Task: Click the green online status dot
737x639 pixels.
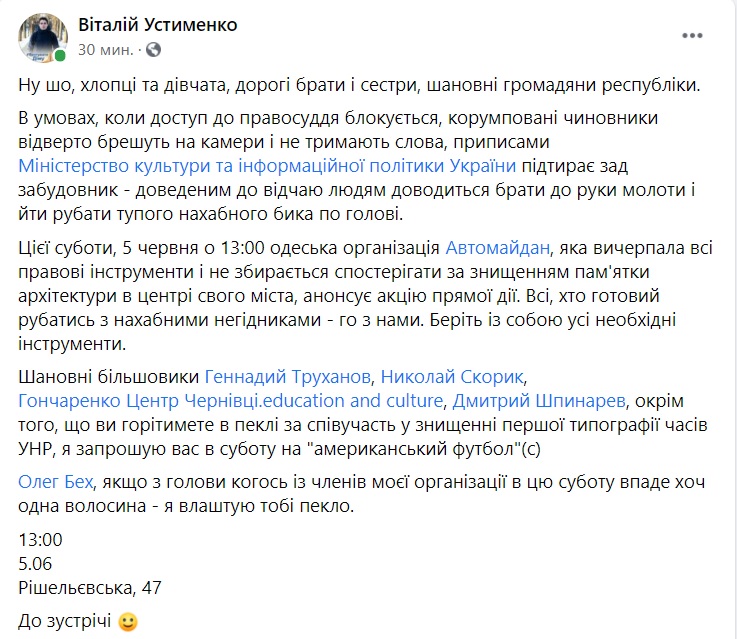Action: pos(60,55)
